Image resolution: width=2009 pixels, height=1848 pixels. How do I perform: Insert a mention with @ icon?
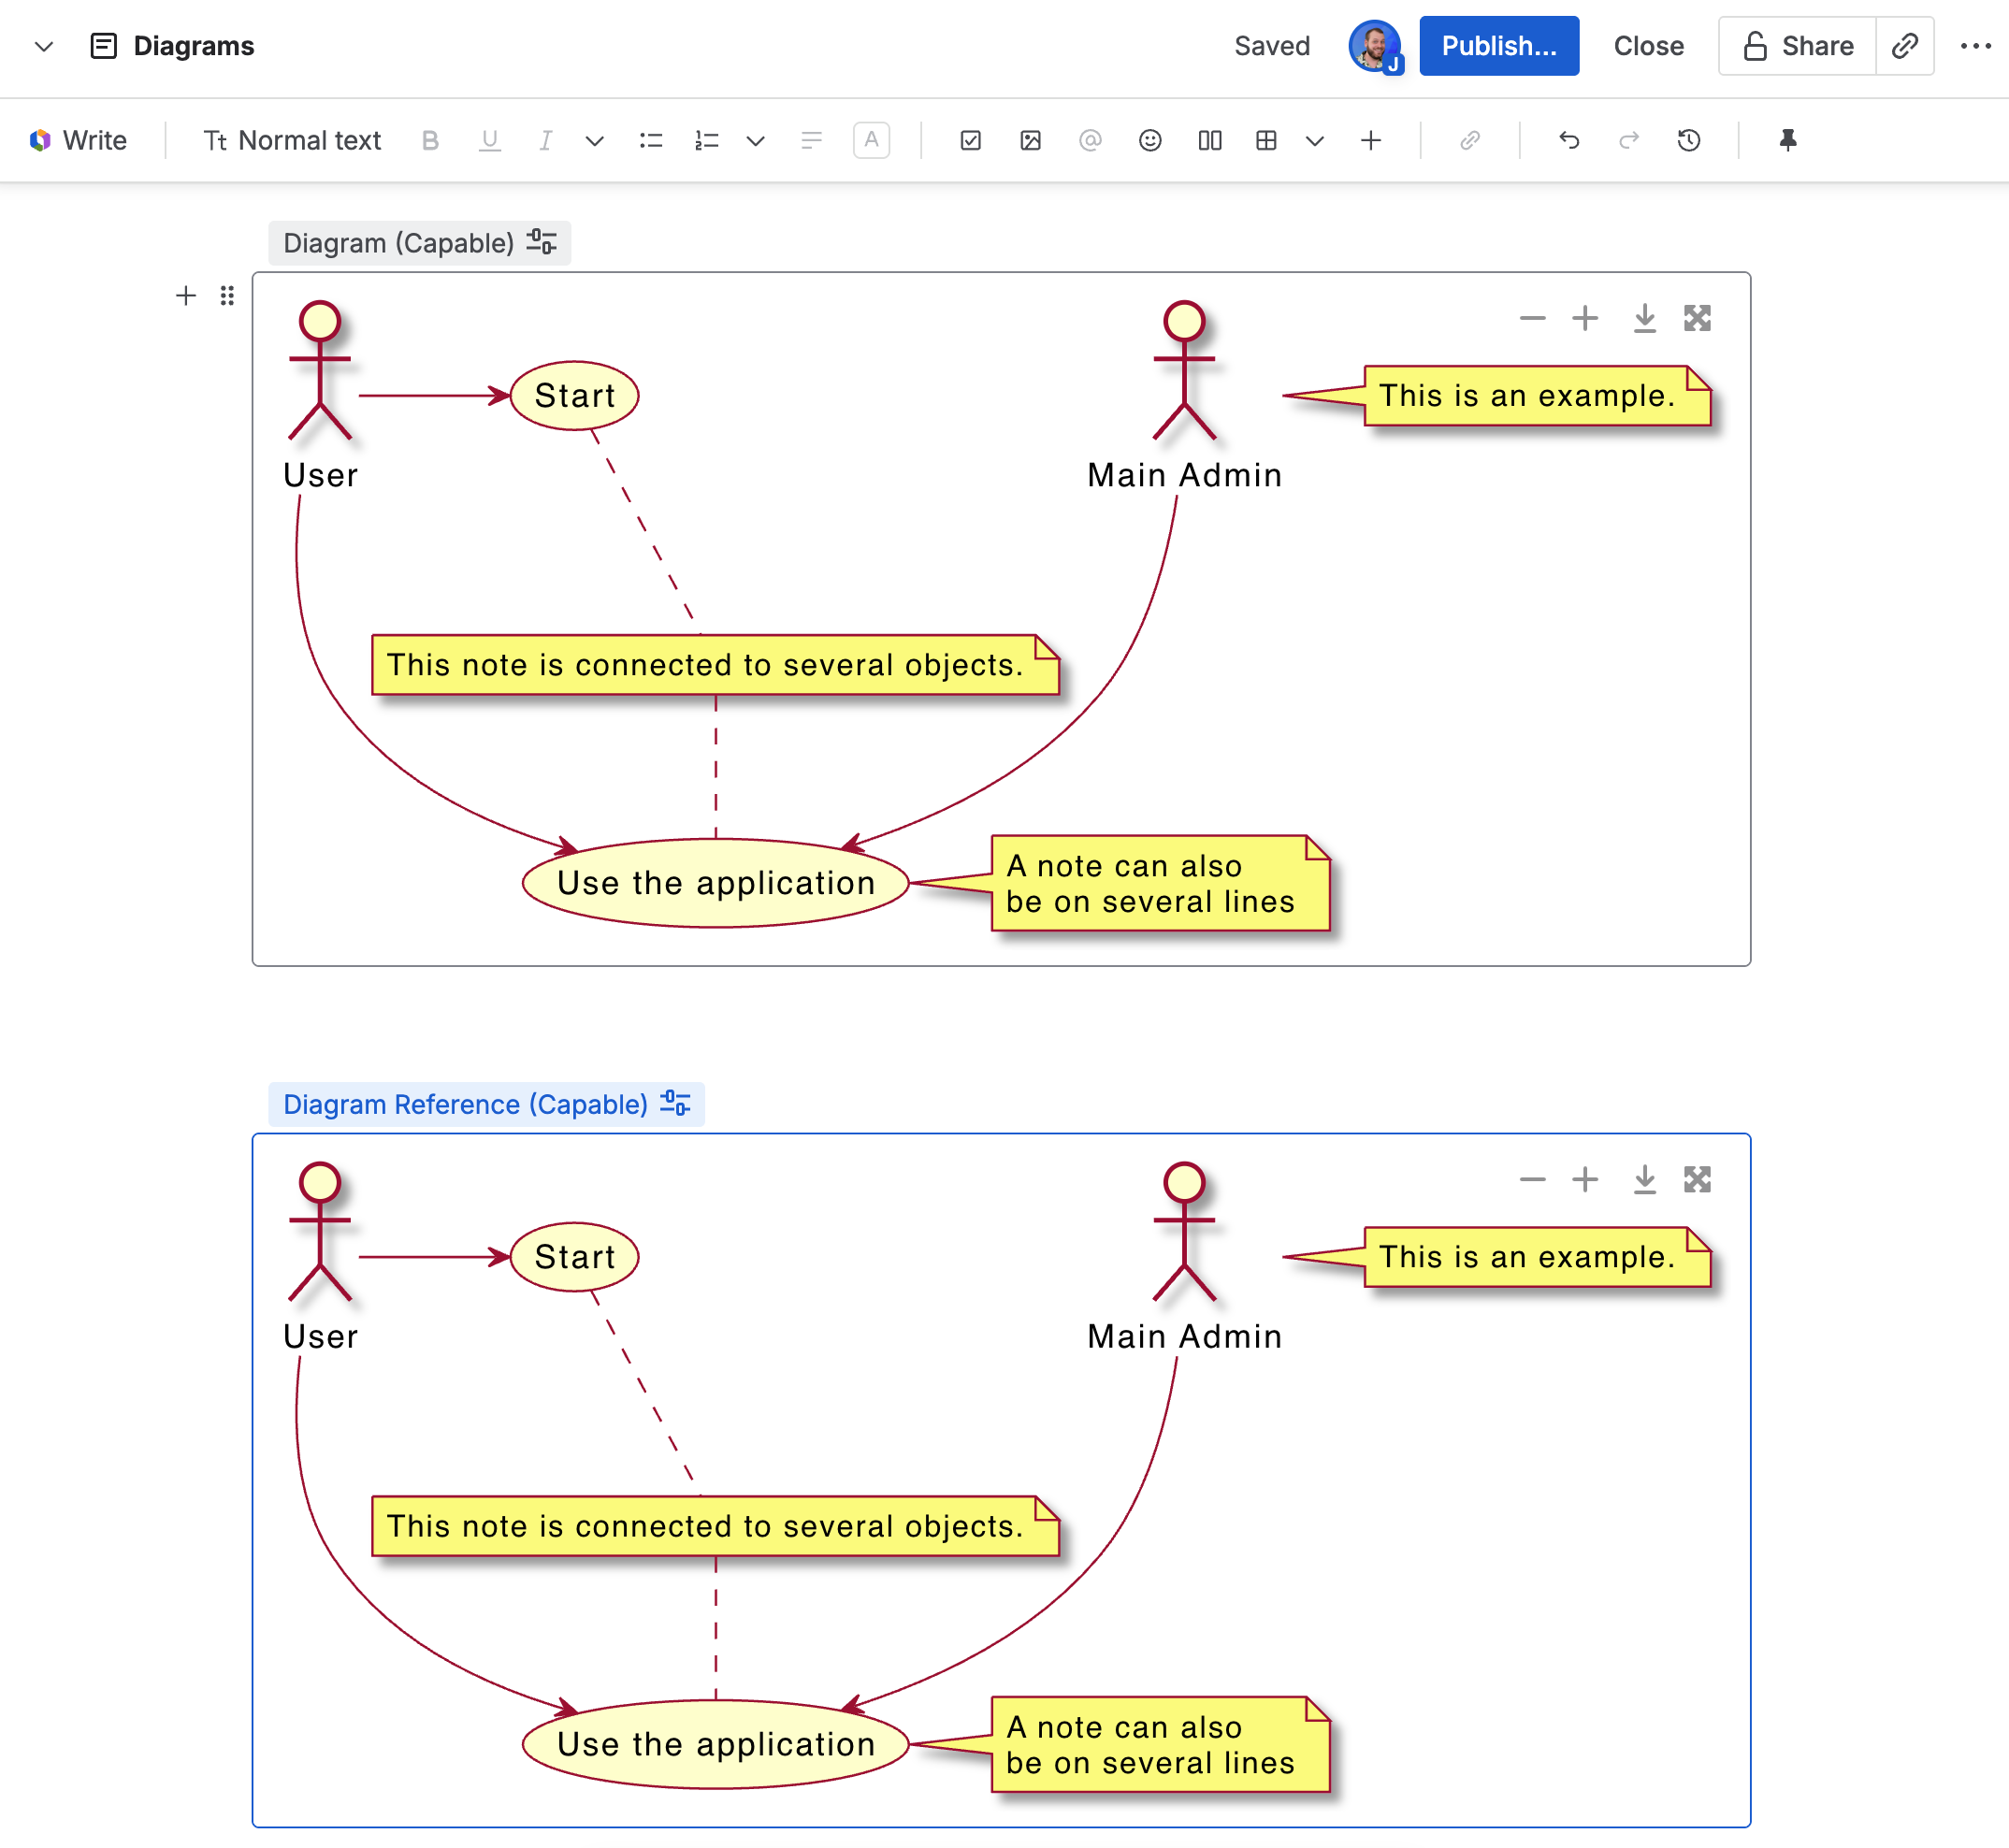click(1090, 141)
